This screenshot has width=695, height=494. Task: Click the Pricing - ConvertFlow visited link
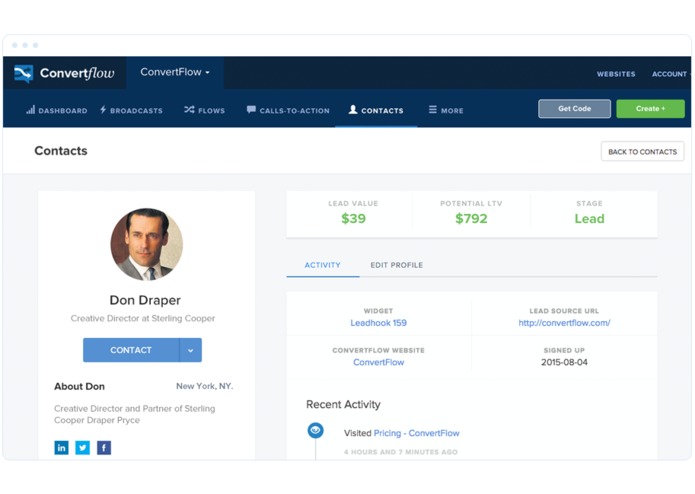[417, 433]
